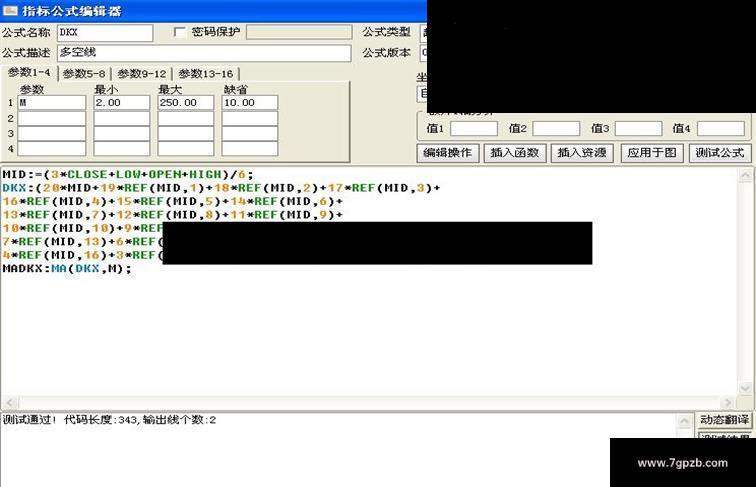Click parameter 2 最小 field
Image resolution: width=756 pixels, height=487 pixels.
(122, 118)
